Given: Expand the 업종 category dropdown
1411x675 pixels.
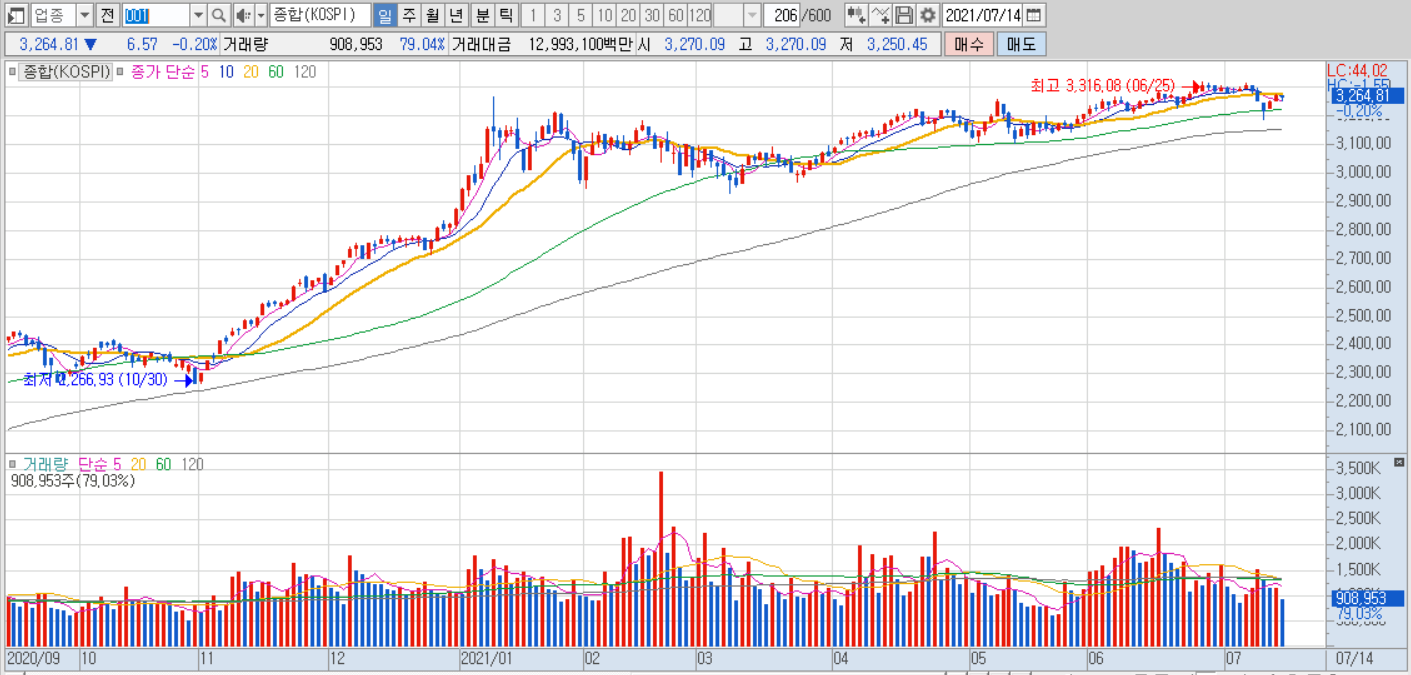Looking at the screenshot, I should coord(84,15).
